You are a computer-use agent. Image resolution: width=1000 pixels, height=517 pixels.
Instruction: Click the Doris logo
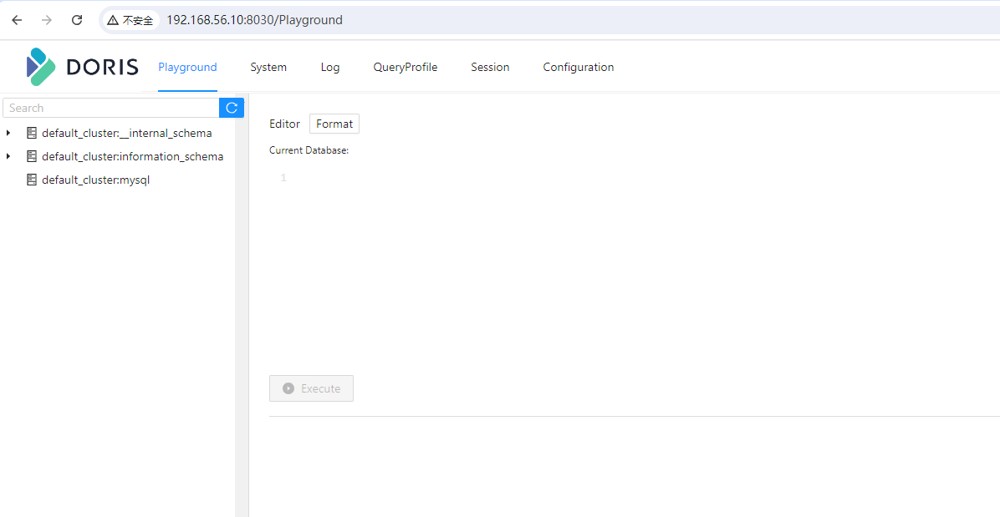(82, 67)
